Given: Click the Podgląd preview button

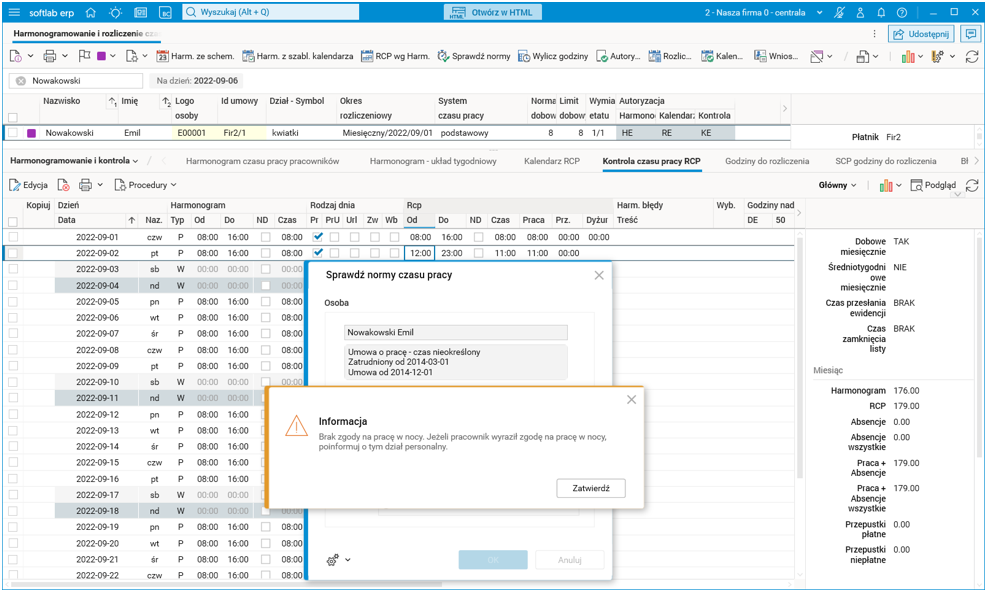Looking at the screenshot, I should pyautogui.click(x=933, y=185).
